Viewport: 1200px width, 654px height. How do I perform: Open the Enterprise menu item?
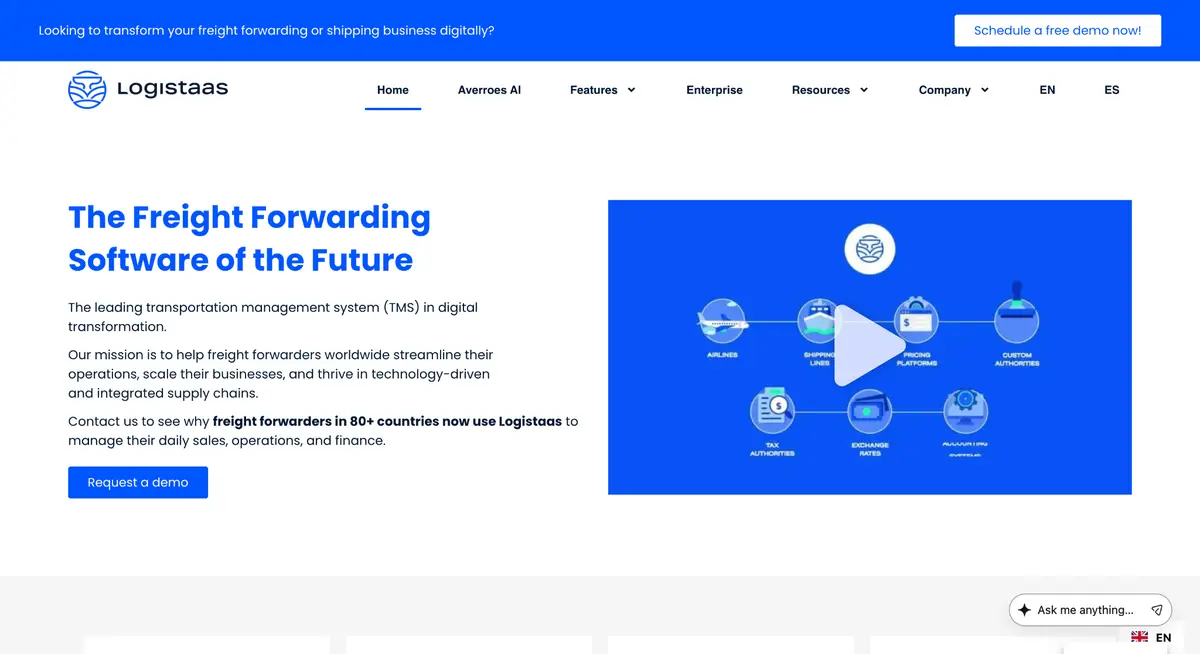coord(714,90)
